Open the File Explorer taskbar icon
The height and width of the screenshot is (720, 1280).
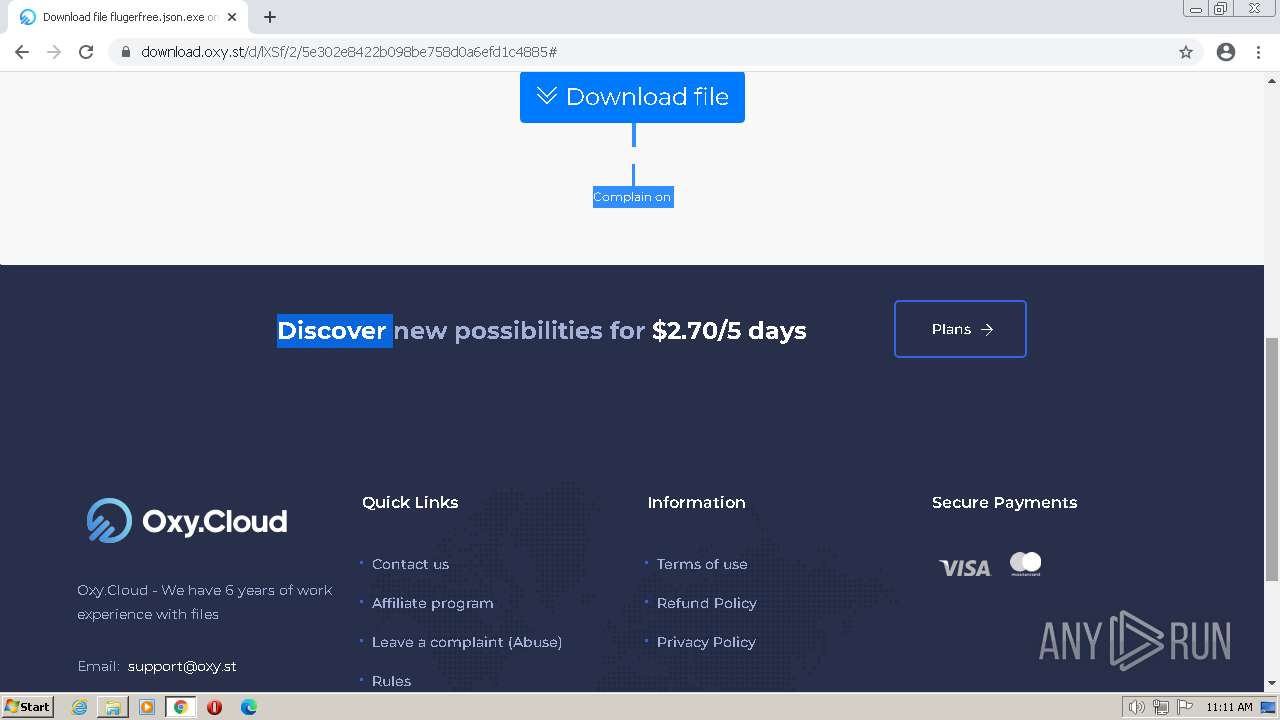[x=113, y=707]
